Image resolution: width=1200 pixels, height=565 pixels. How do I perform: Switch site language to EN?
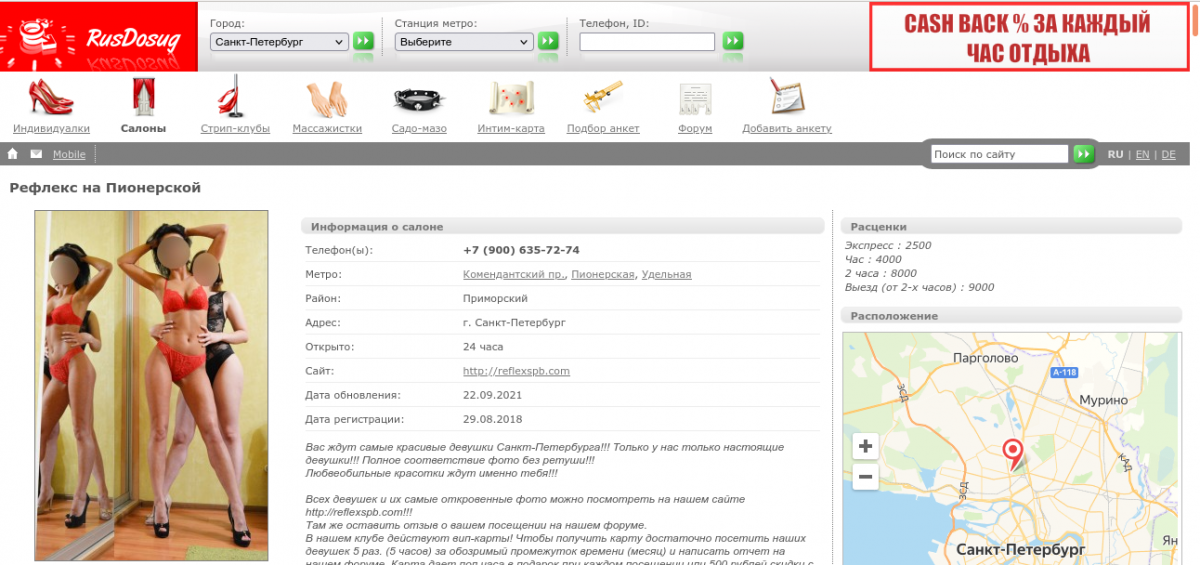1142,155
